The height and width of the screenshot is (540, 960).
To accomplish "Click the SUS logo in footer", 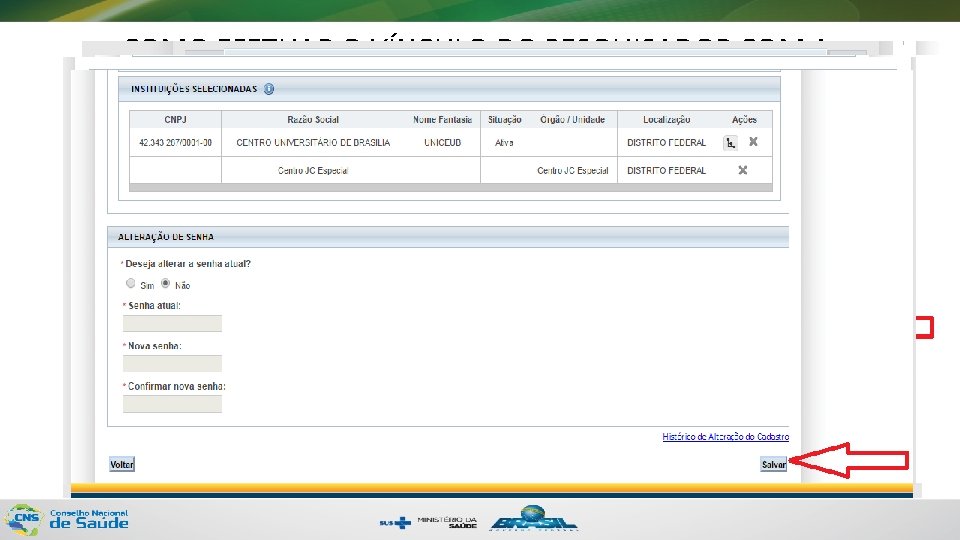I will [395, 523].
